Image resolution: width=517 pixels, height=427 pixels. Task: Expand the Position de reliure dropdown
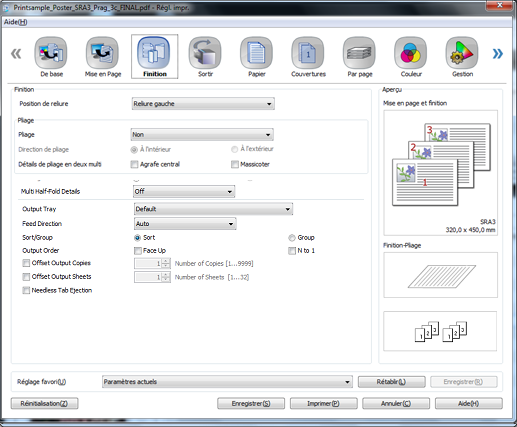203,104
